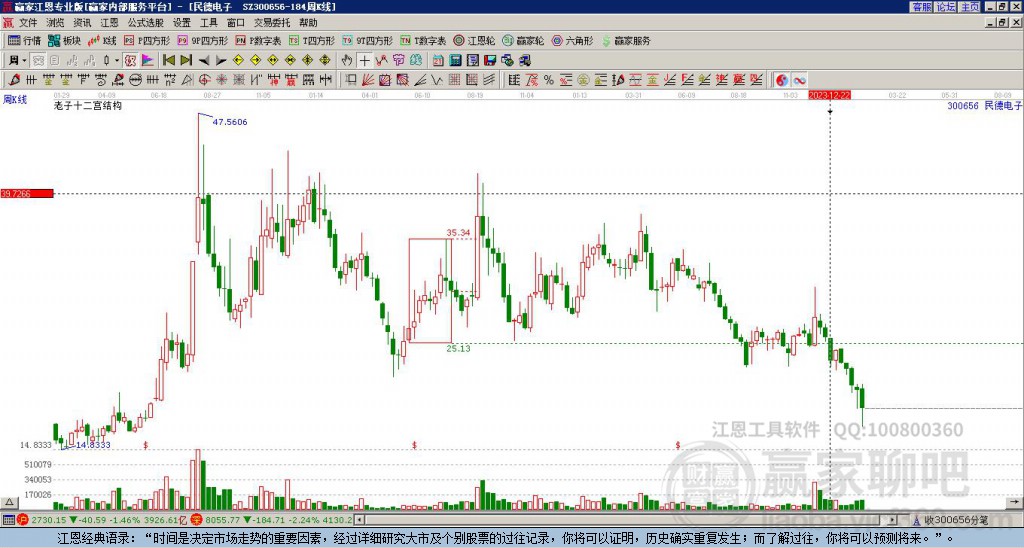Click the black left arrow icon
The image size is (1024, 548).
[x=204, y=61]
